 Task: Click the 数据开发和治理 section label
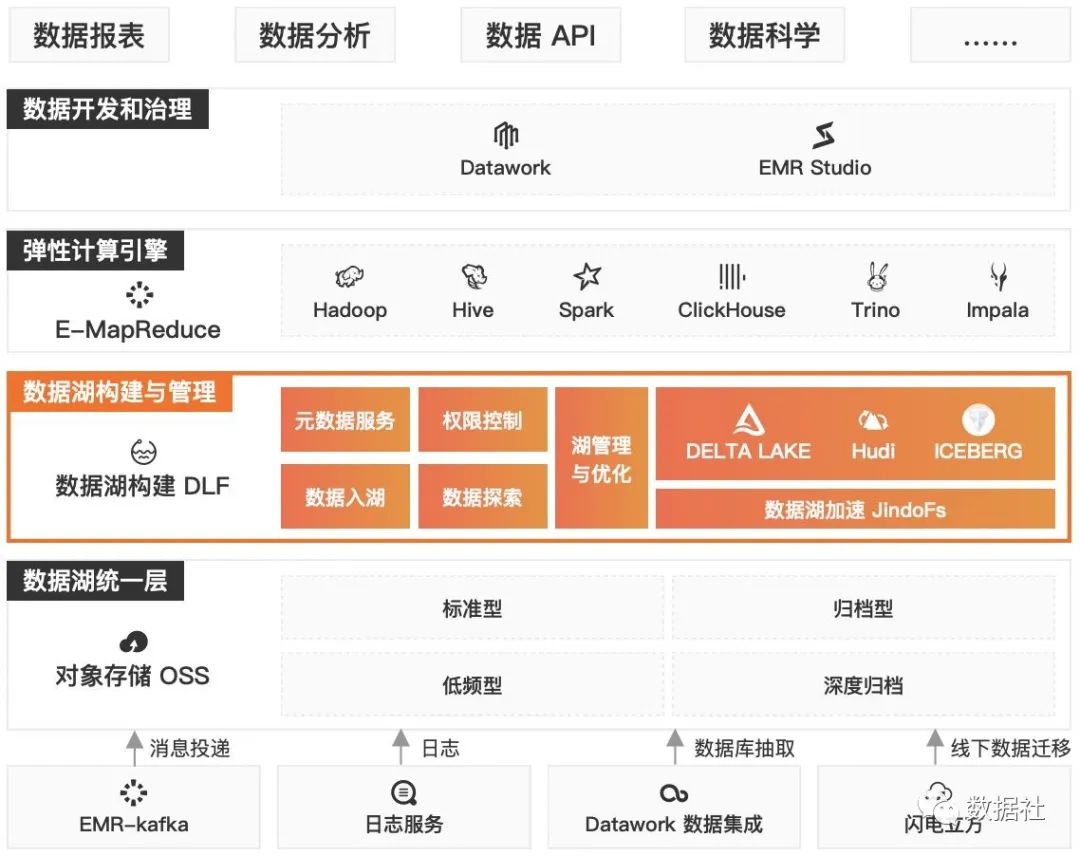(107, 109)
